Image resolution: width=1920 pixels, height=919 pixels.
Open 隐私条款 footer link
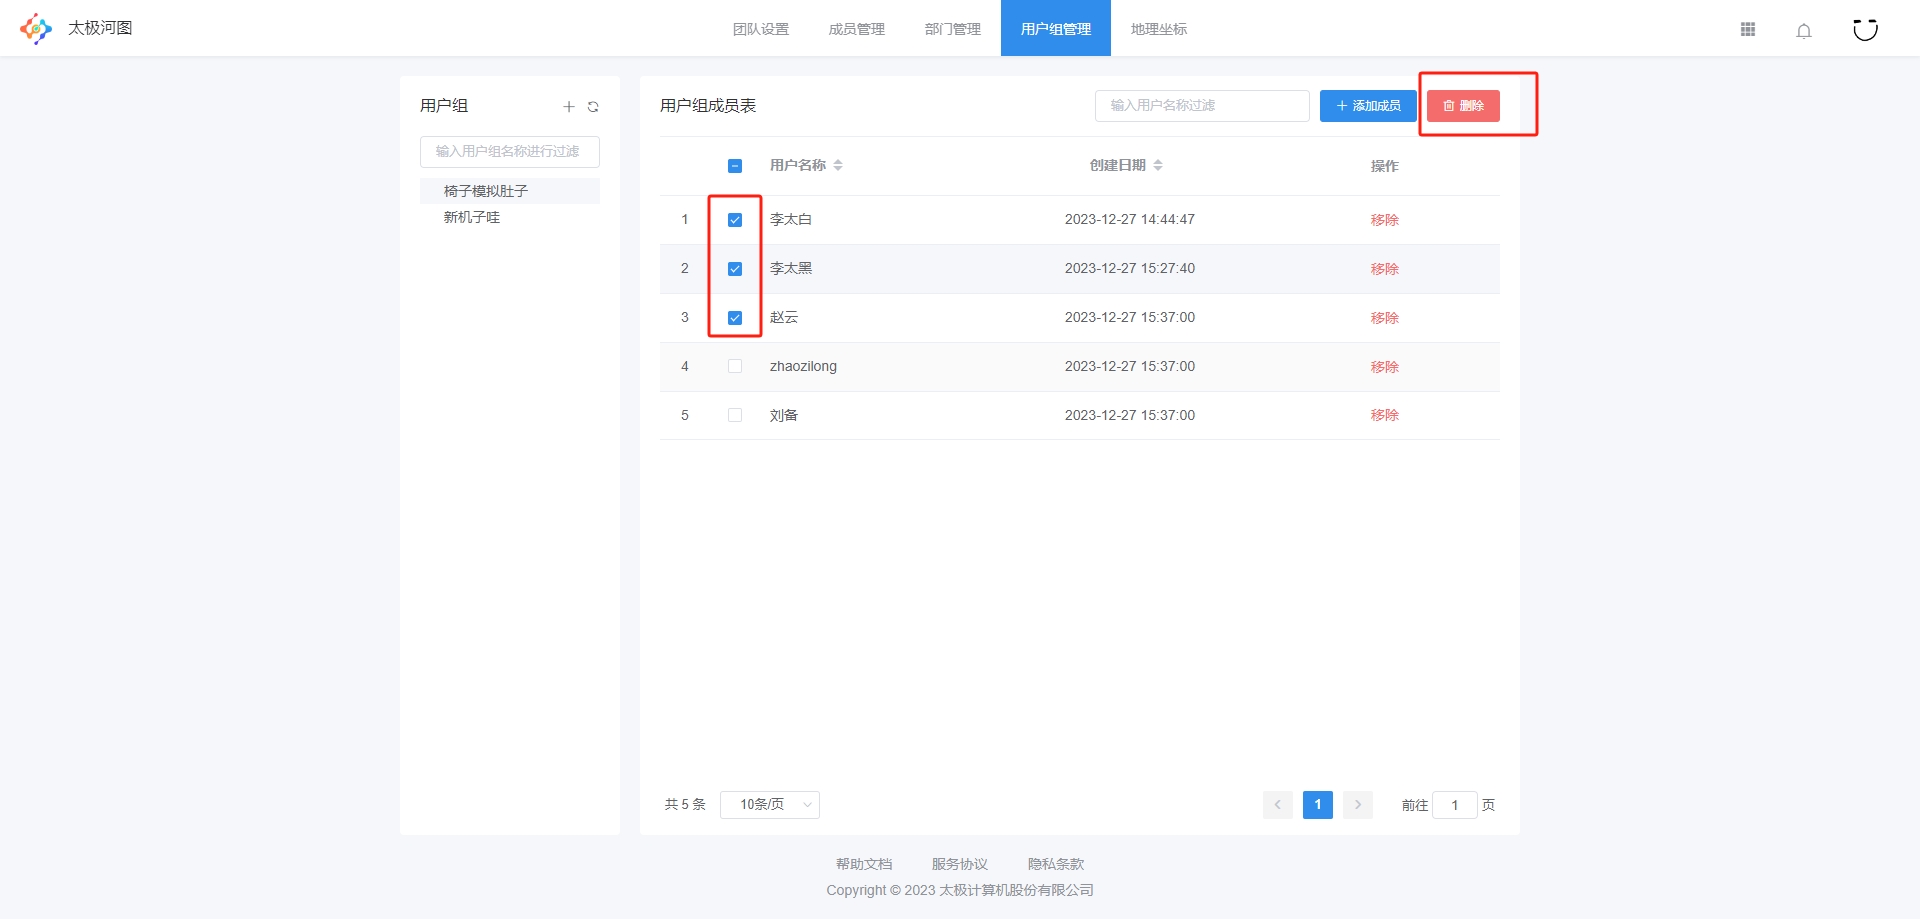1056,864
